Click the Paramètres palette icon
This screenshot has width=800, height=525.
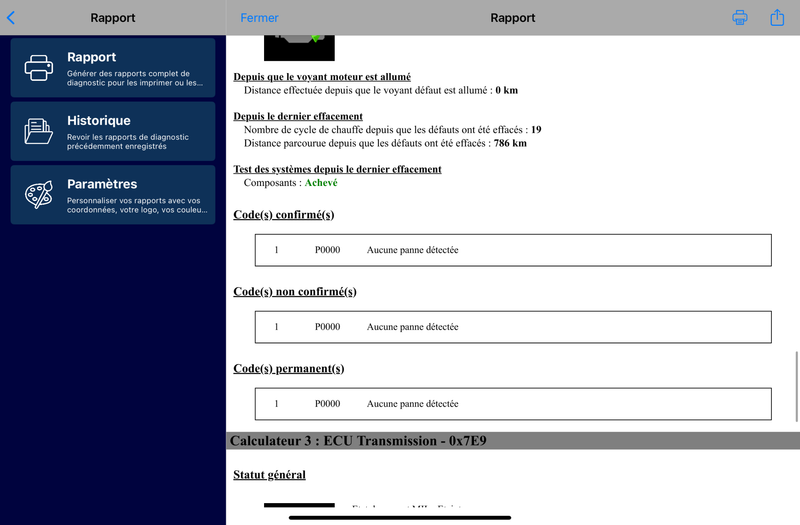39,194
